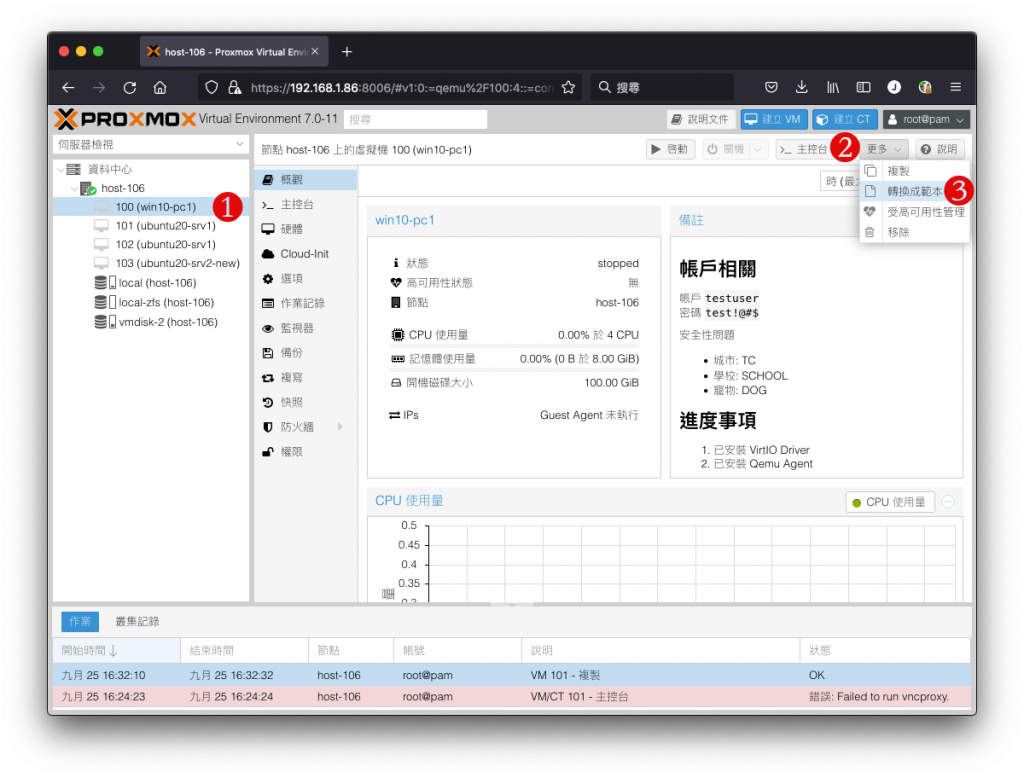The height and width of the screenshot is (778, 1024).
Task: Choose 受高可用性管理 from the menu
Action: (914, 212)
